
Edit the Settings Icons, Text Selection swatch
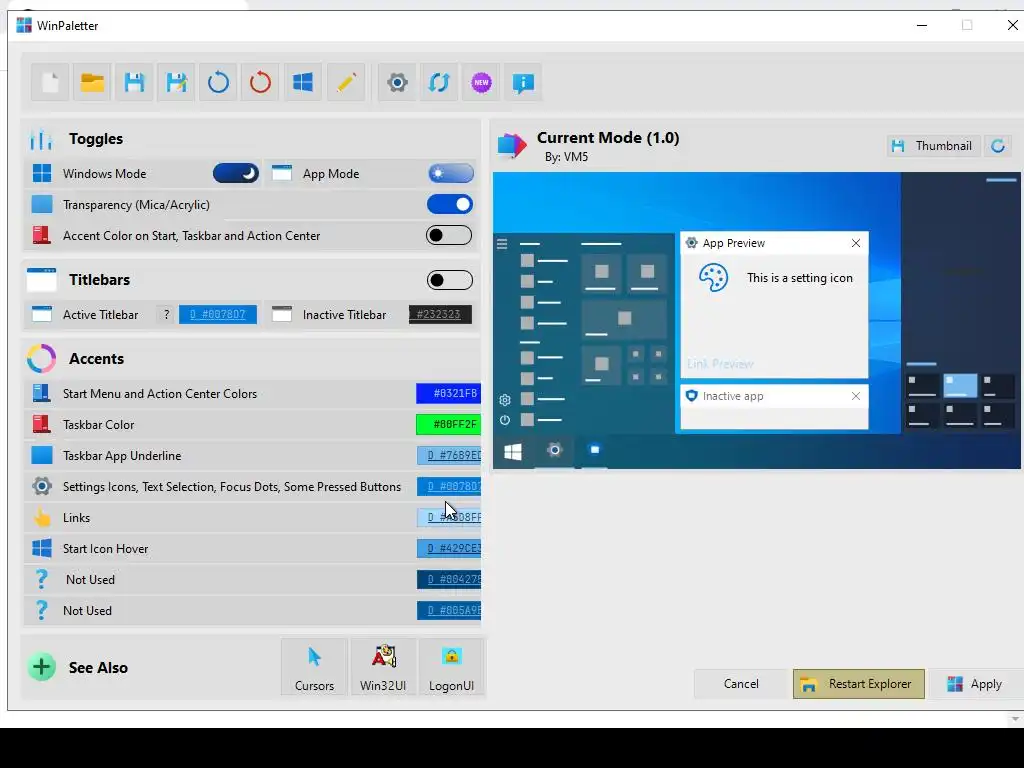[x=449, y=487]
